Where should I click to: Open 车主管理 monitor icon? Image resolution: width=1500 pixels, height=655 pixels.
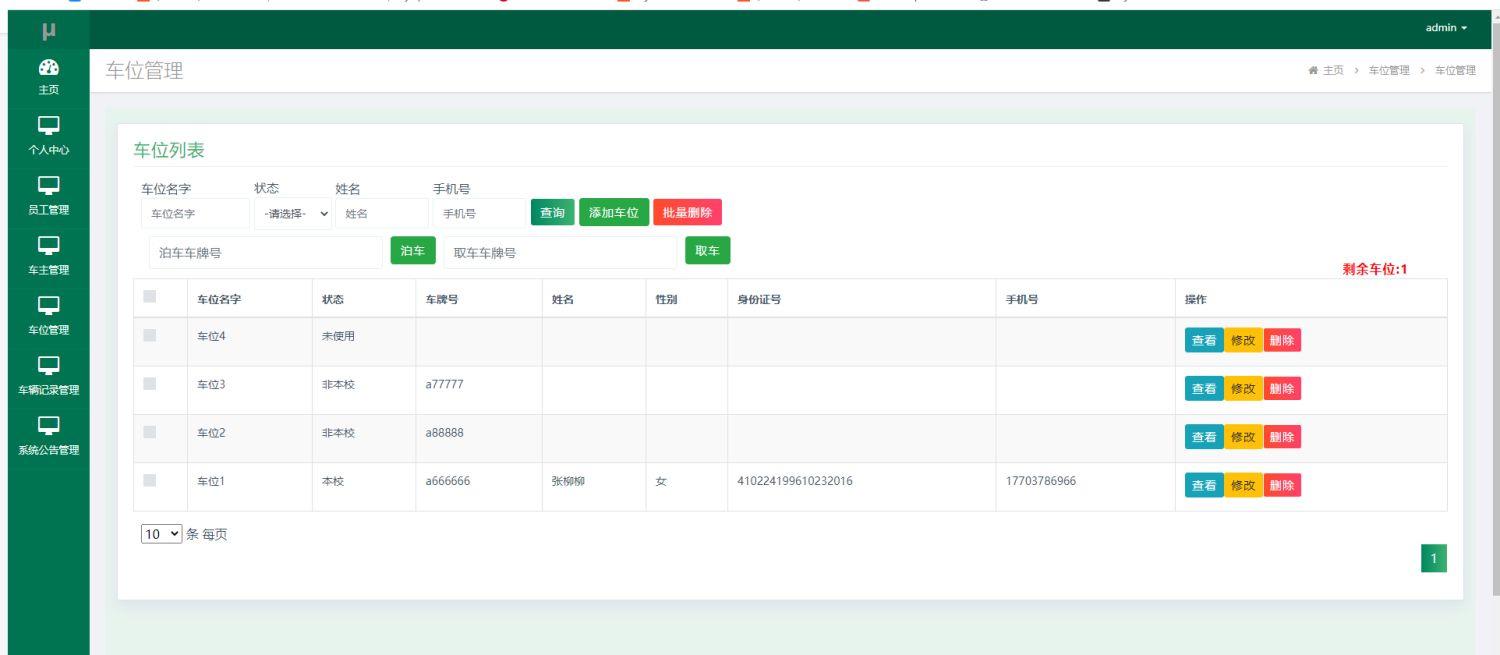48,246
